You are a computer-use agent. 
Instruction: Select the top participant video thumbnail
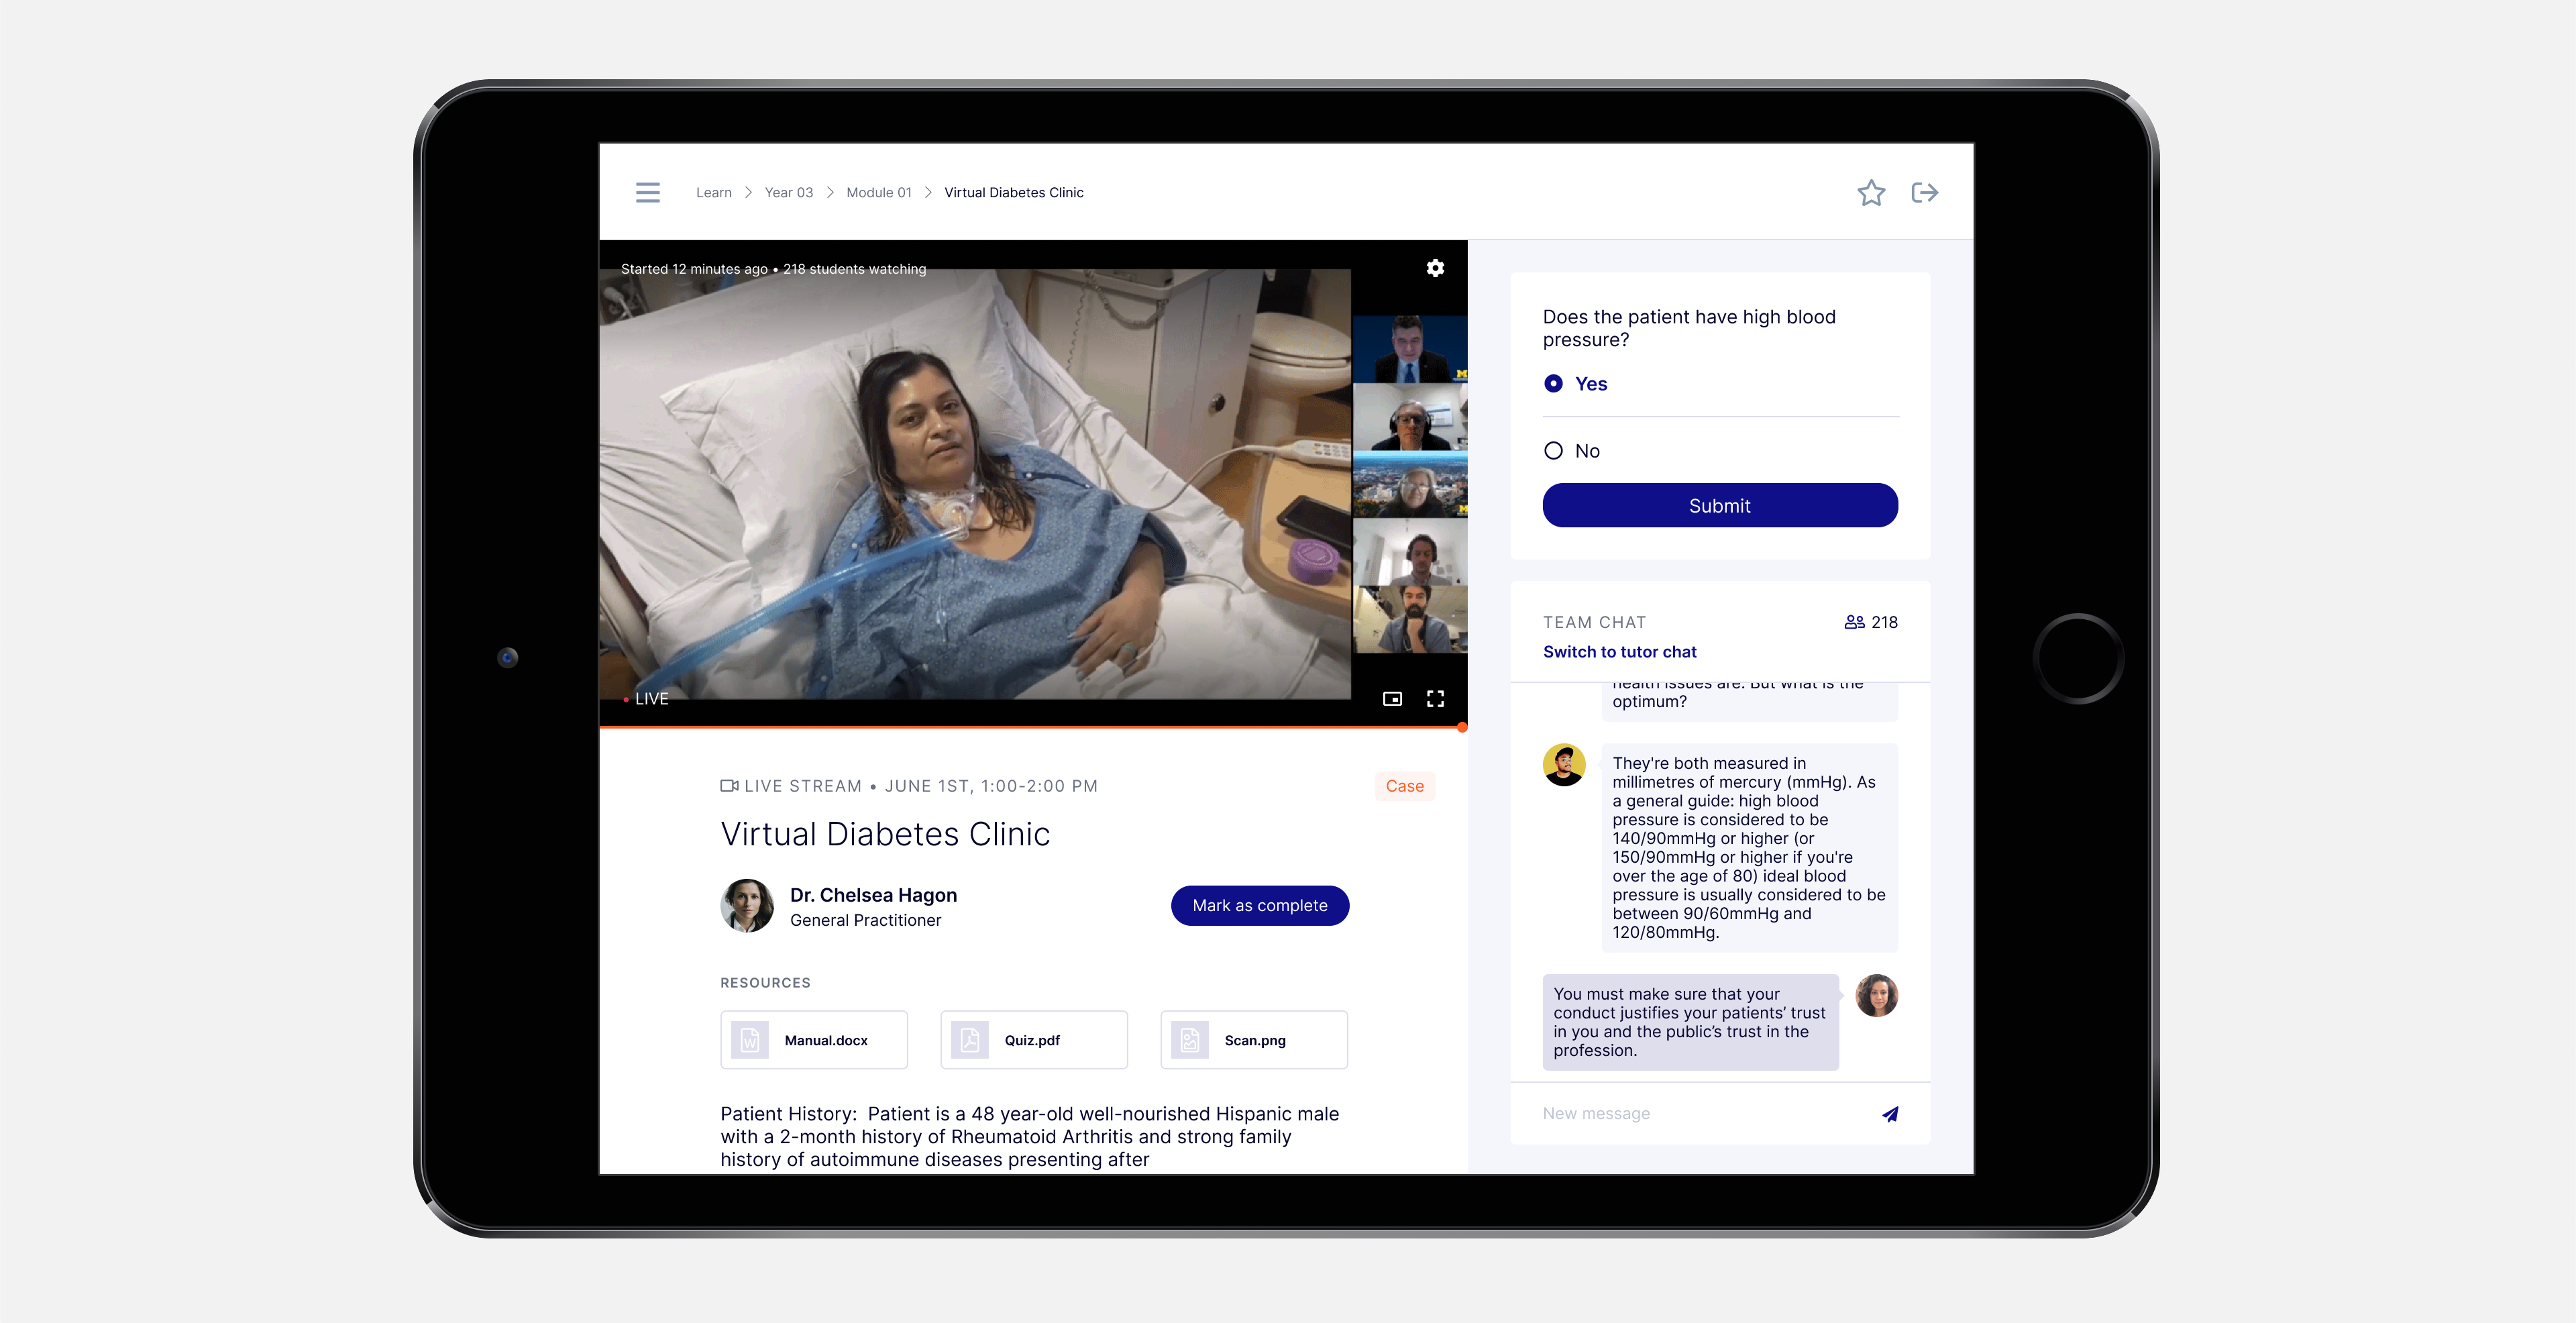pyautogui.click(x=1409, y=349)
